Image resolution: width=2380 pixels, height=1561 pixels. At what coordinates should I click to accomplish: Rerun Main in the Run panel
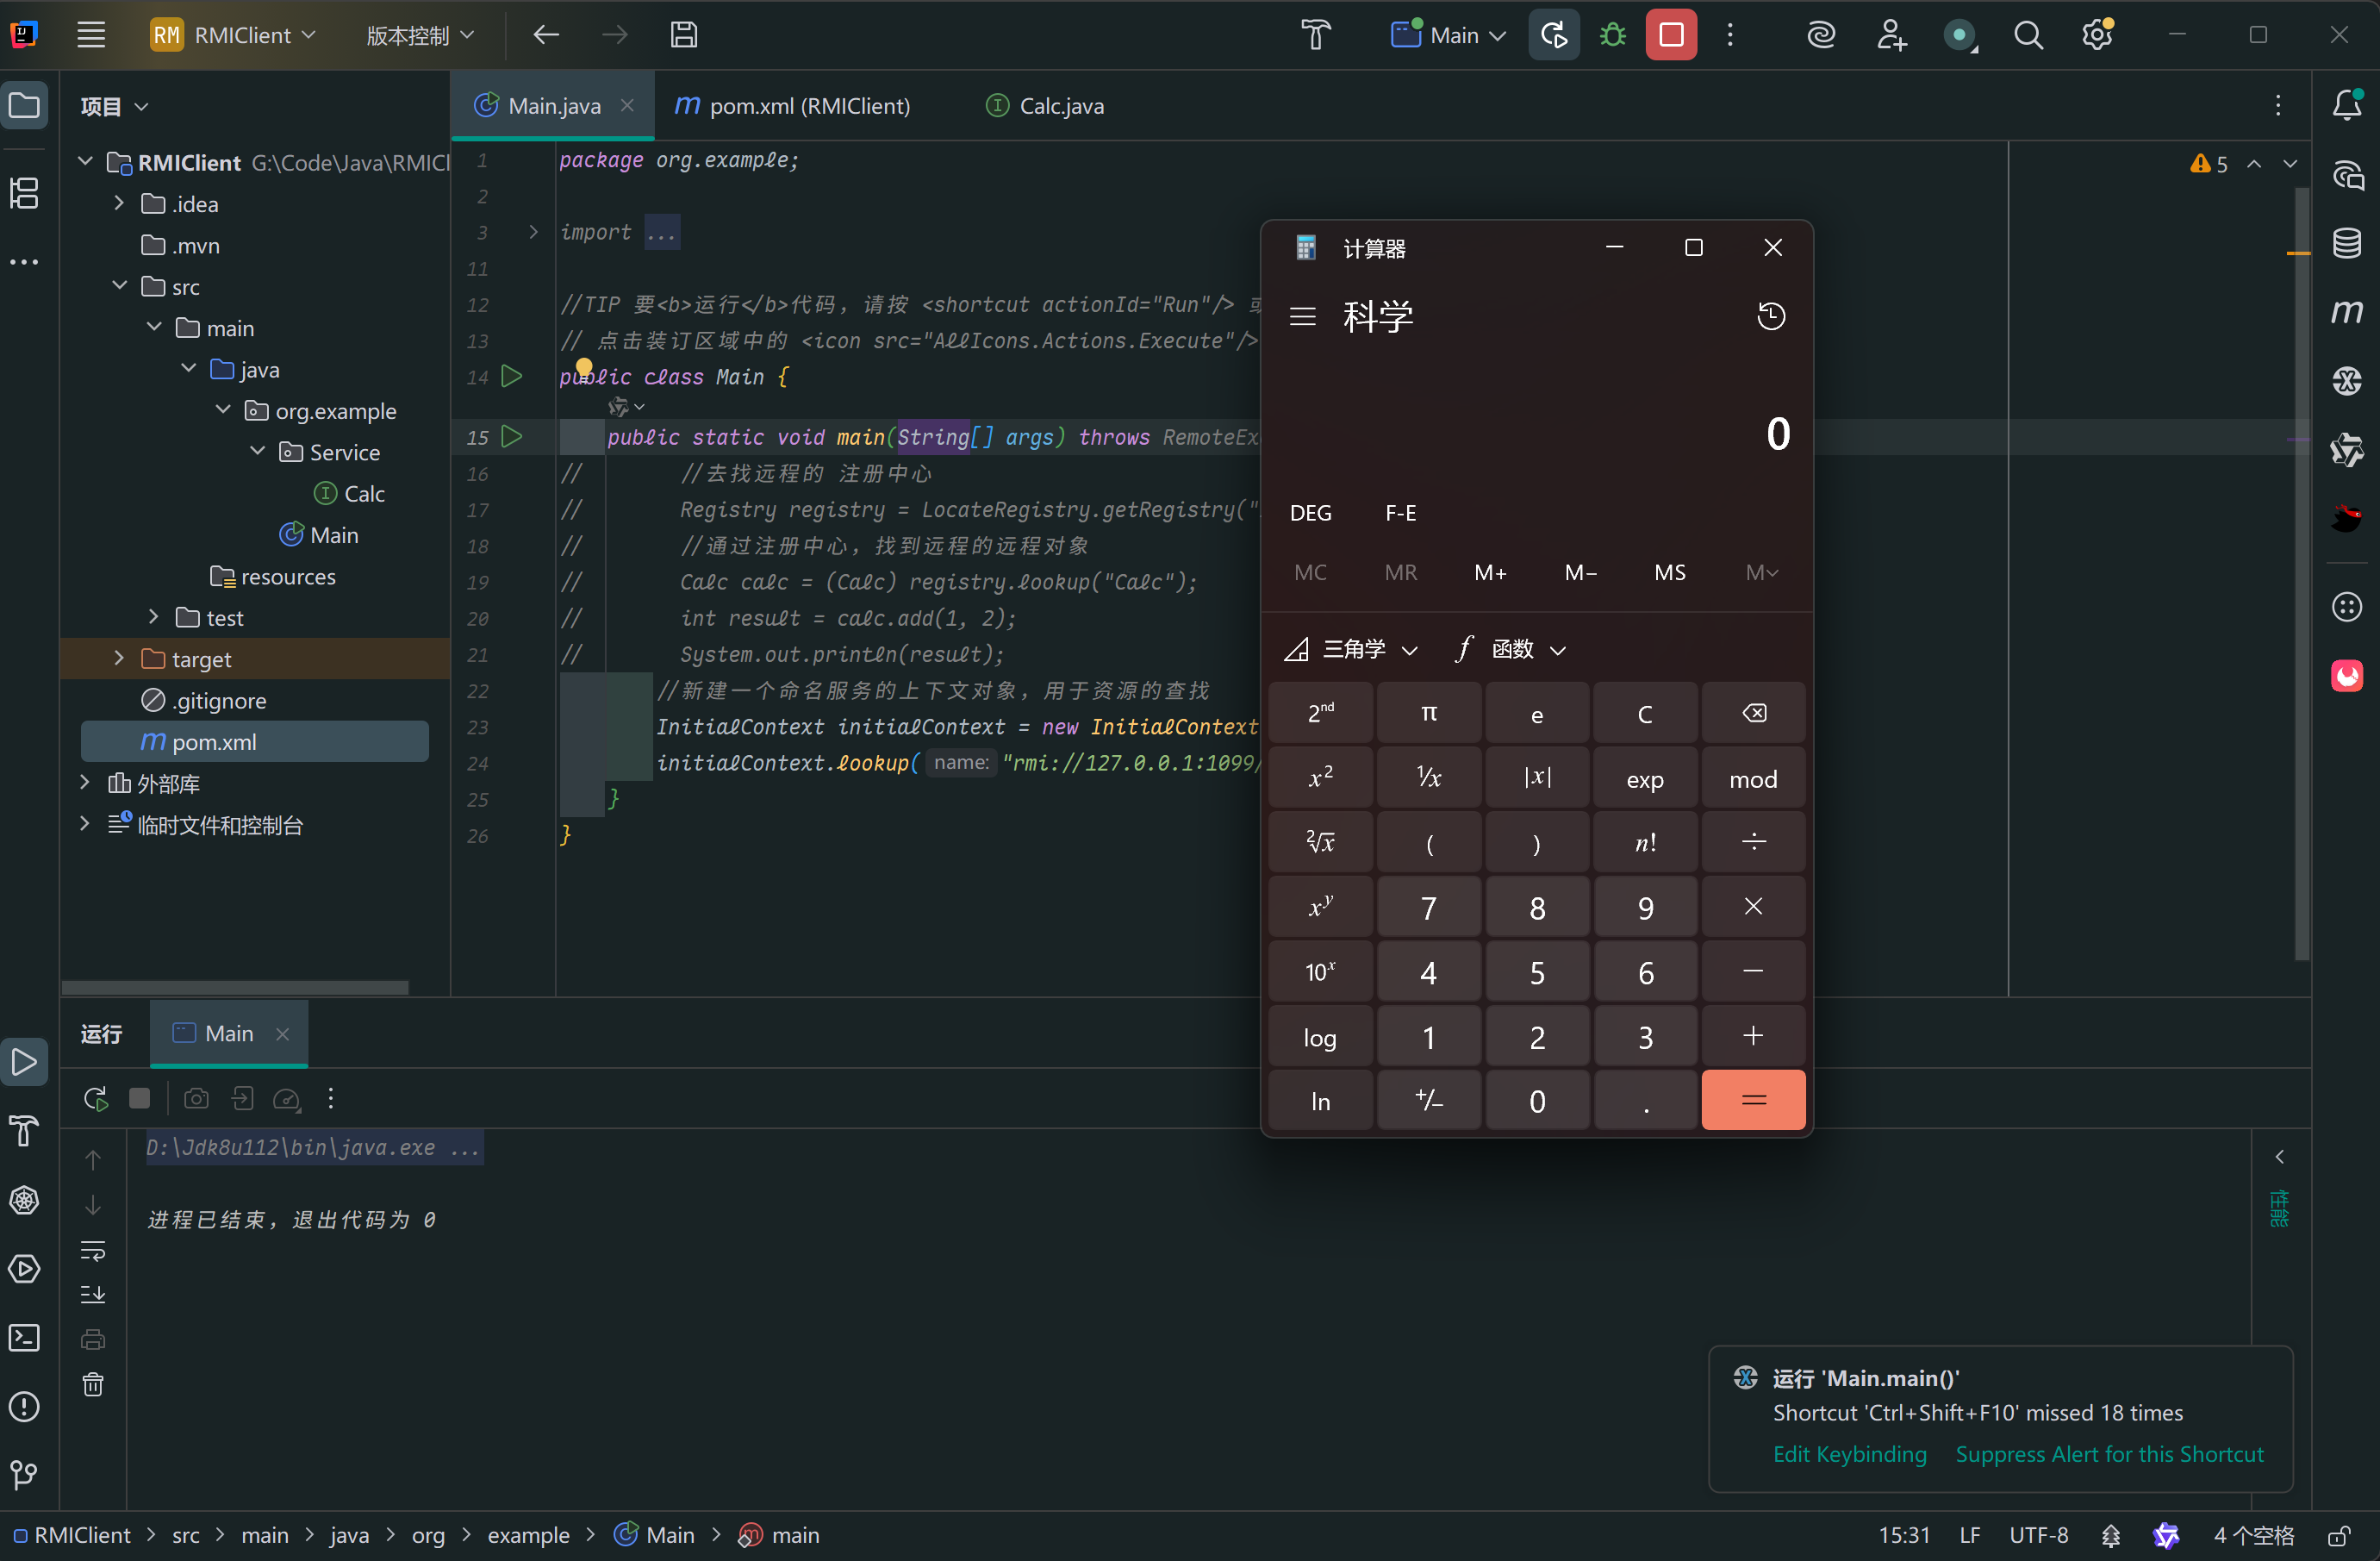pos(96,1099)
